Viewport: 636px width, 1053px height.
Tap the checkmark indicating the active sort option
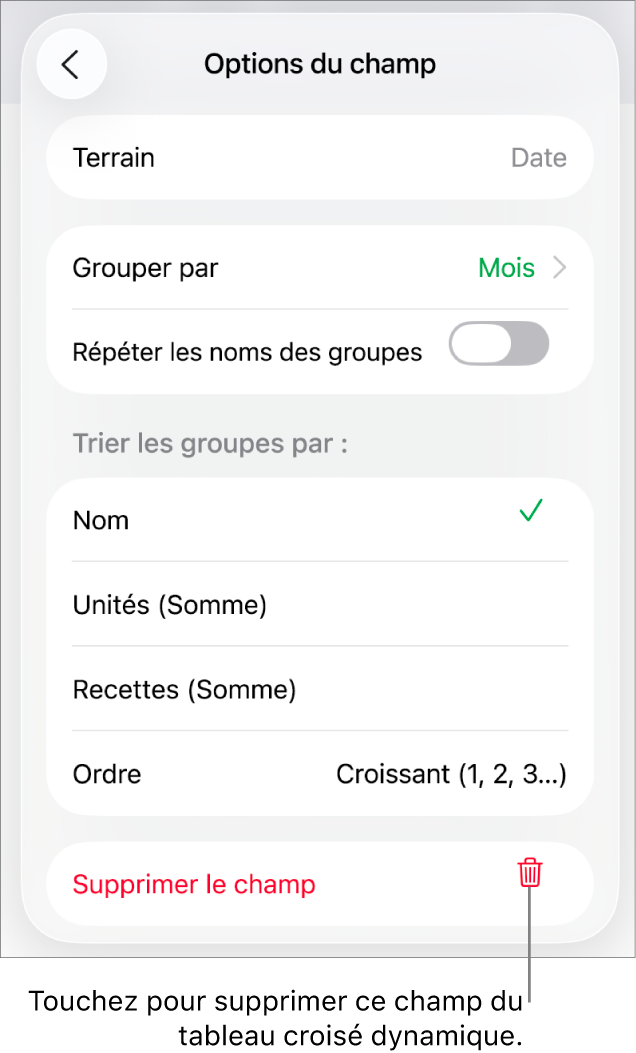coord(530,511)
